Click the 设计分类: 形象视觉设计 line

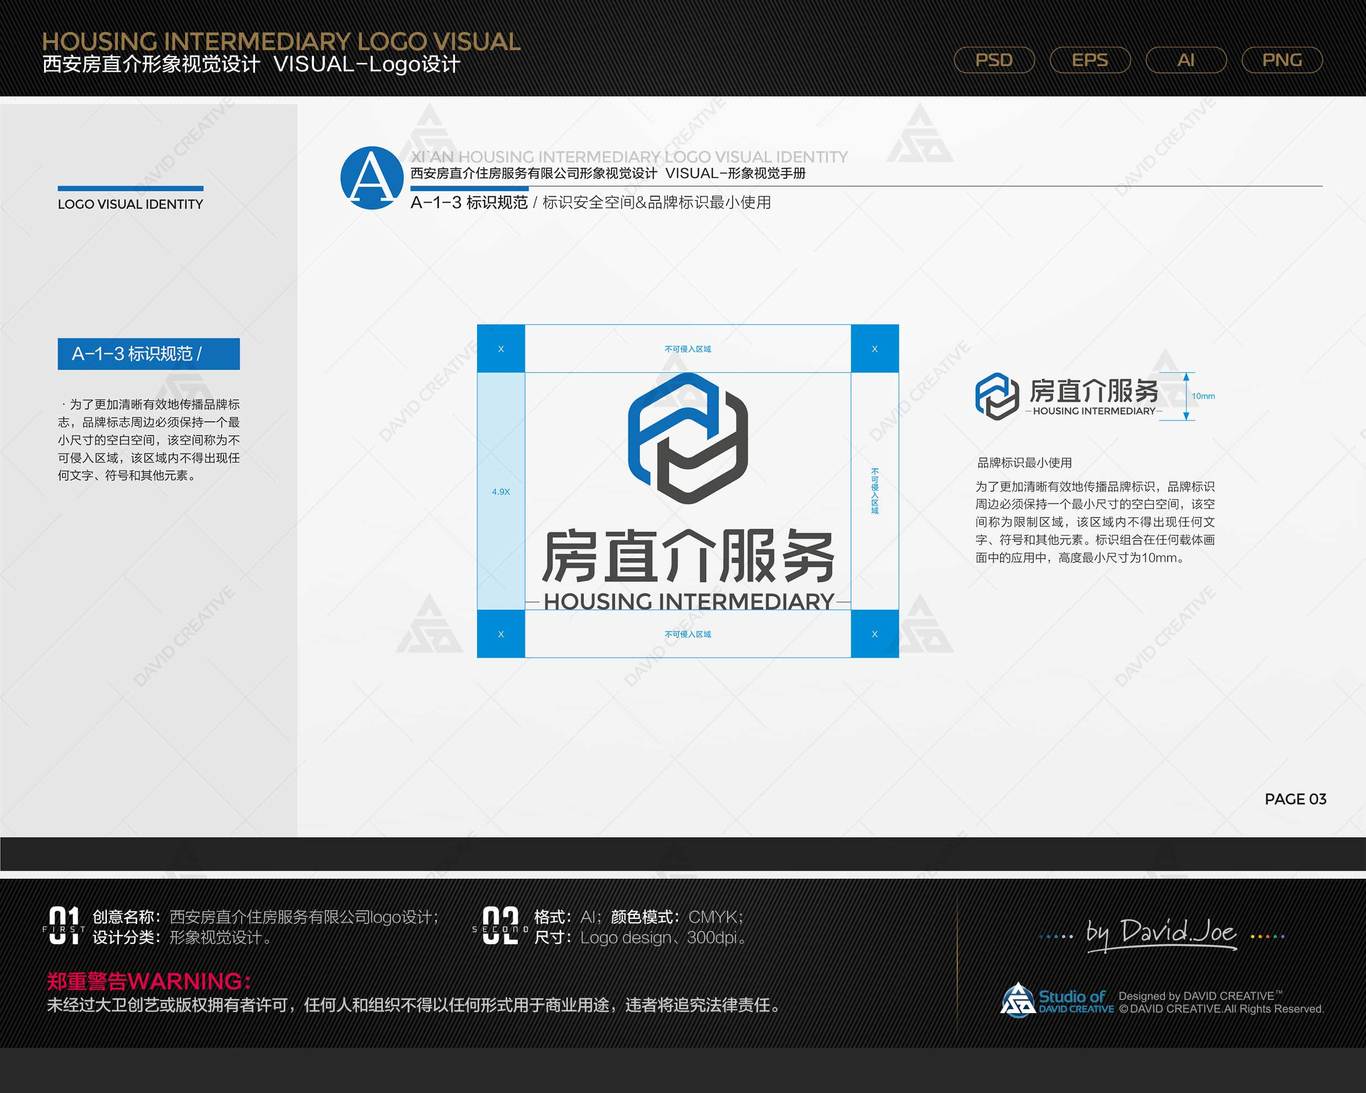point(182,938)
